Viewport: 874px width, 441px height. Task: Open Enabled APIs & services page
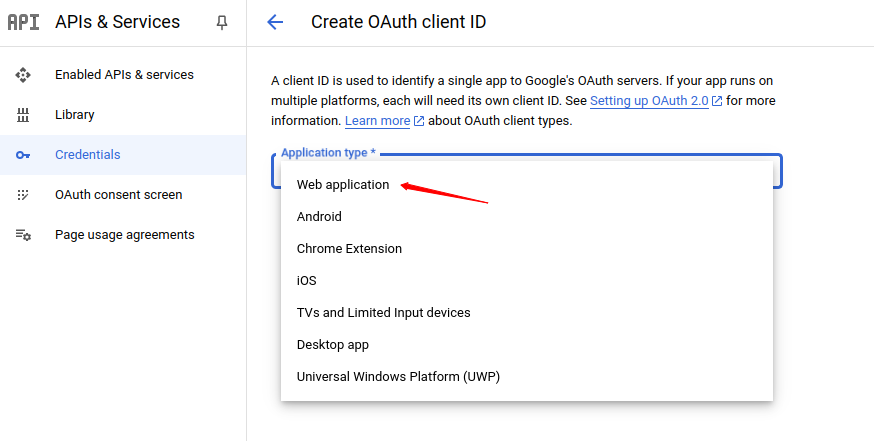tap(123, 75)
